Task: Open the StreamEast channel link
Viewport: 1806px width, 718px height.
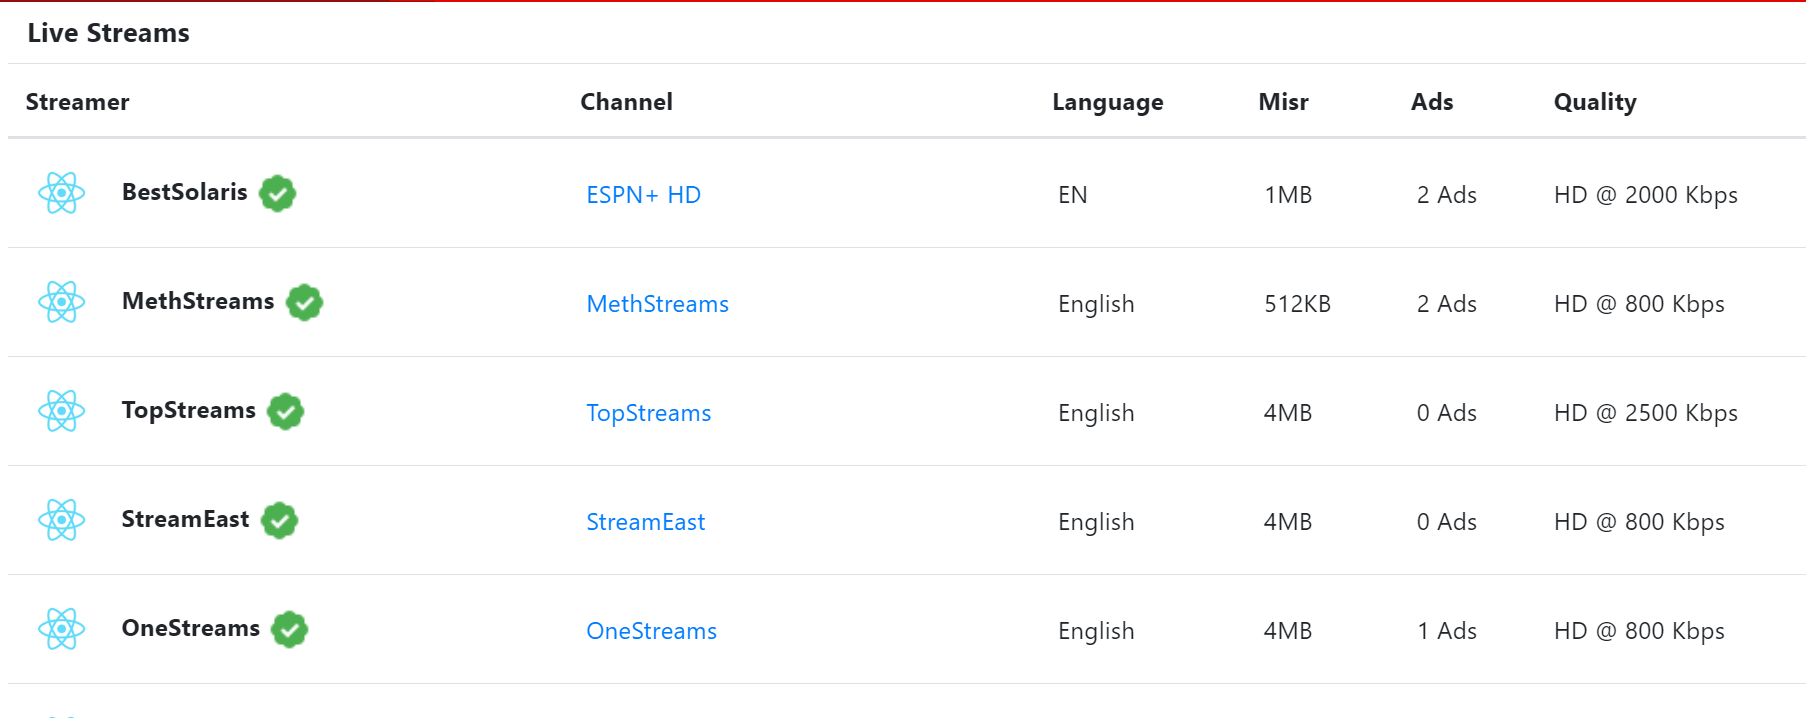Action: [x=645, y=522]
